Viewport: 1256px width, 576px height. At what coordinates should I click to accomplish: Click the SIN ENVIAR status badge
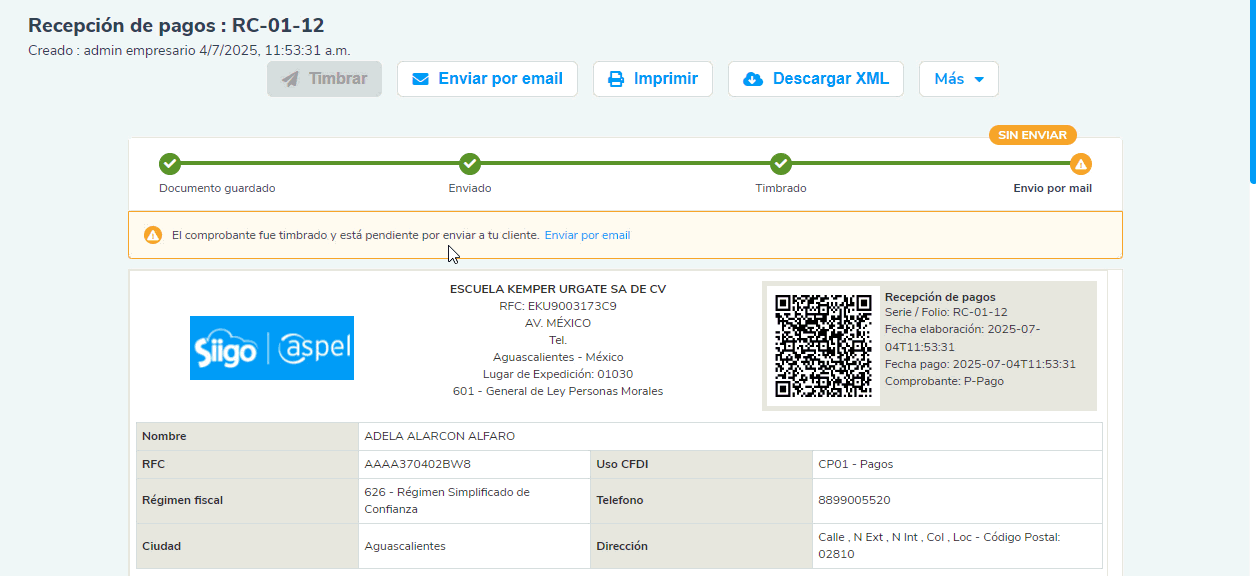pos(1032,135)
